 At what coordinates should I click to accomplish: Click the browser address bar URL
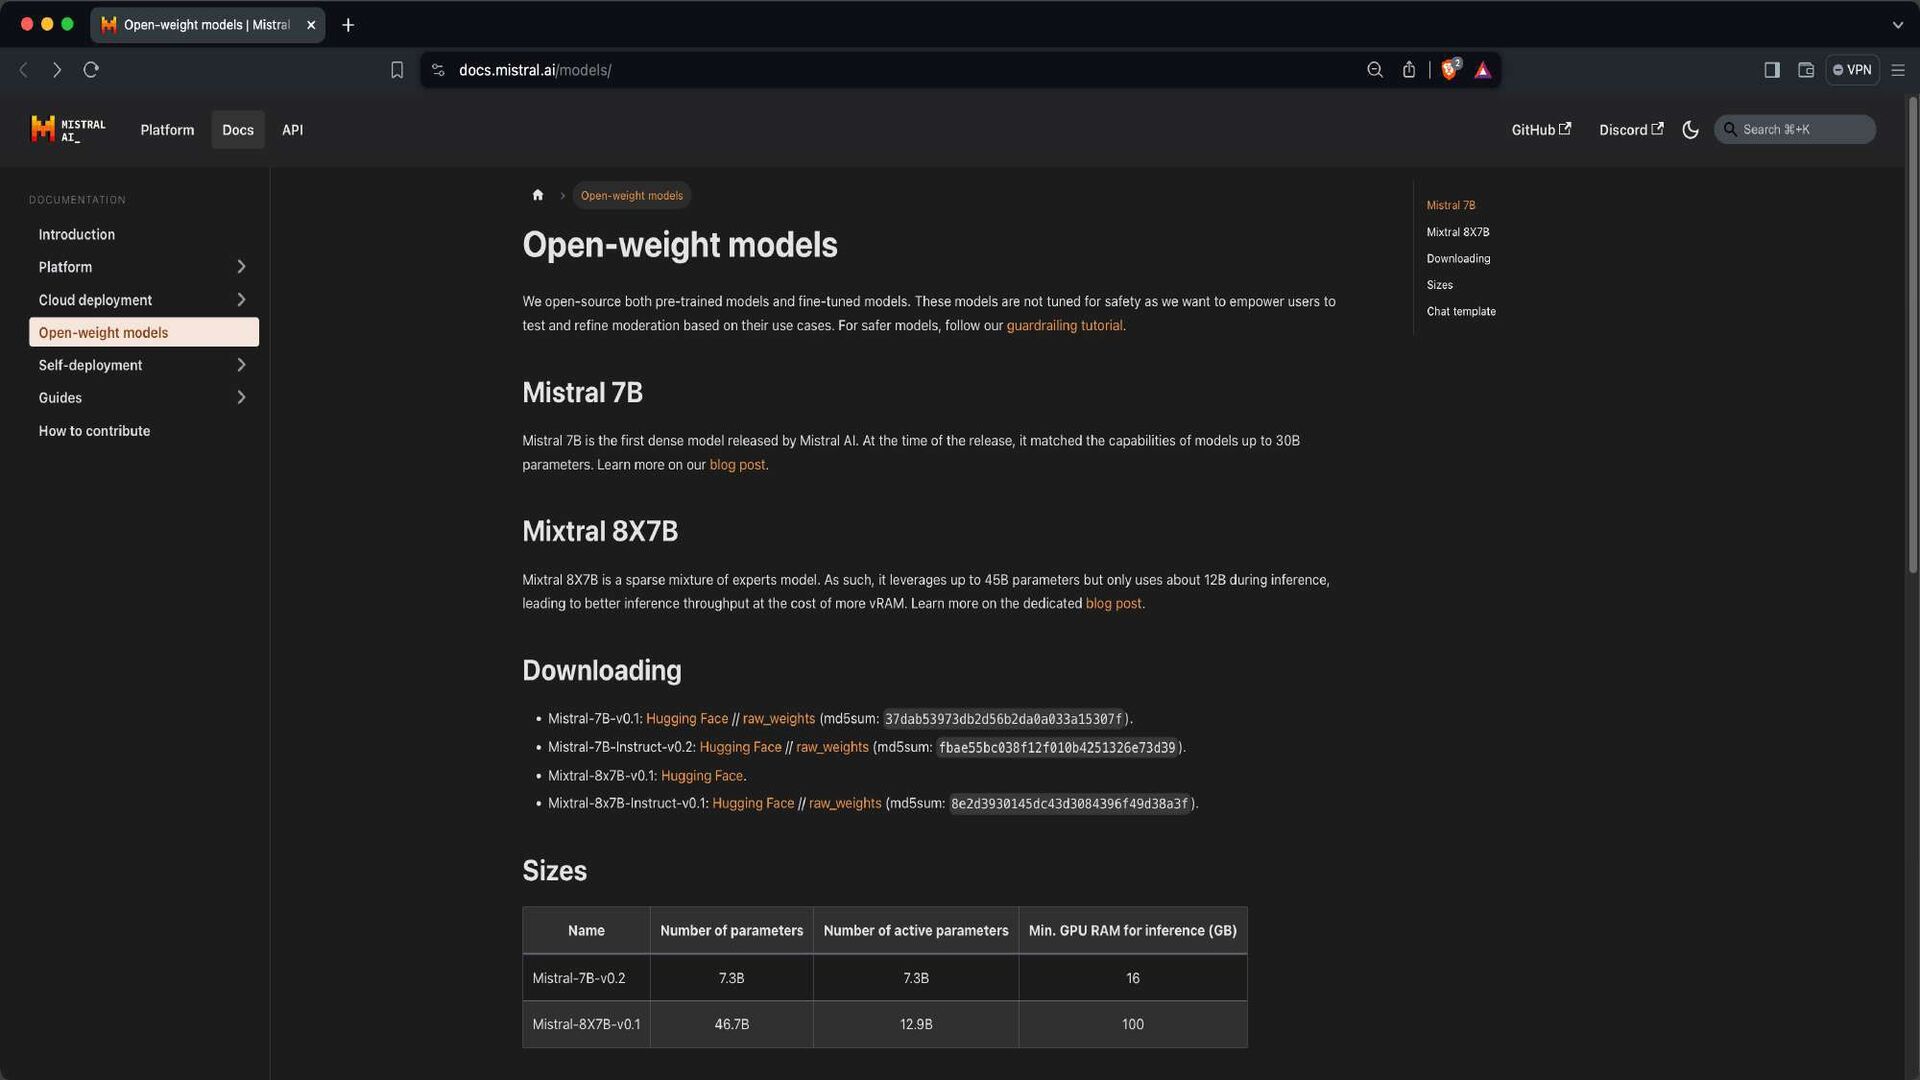tap(535, 70)
